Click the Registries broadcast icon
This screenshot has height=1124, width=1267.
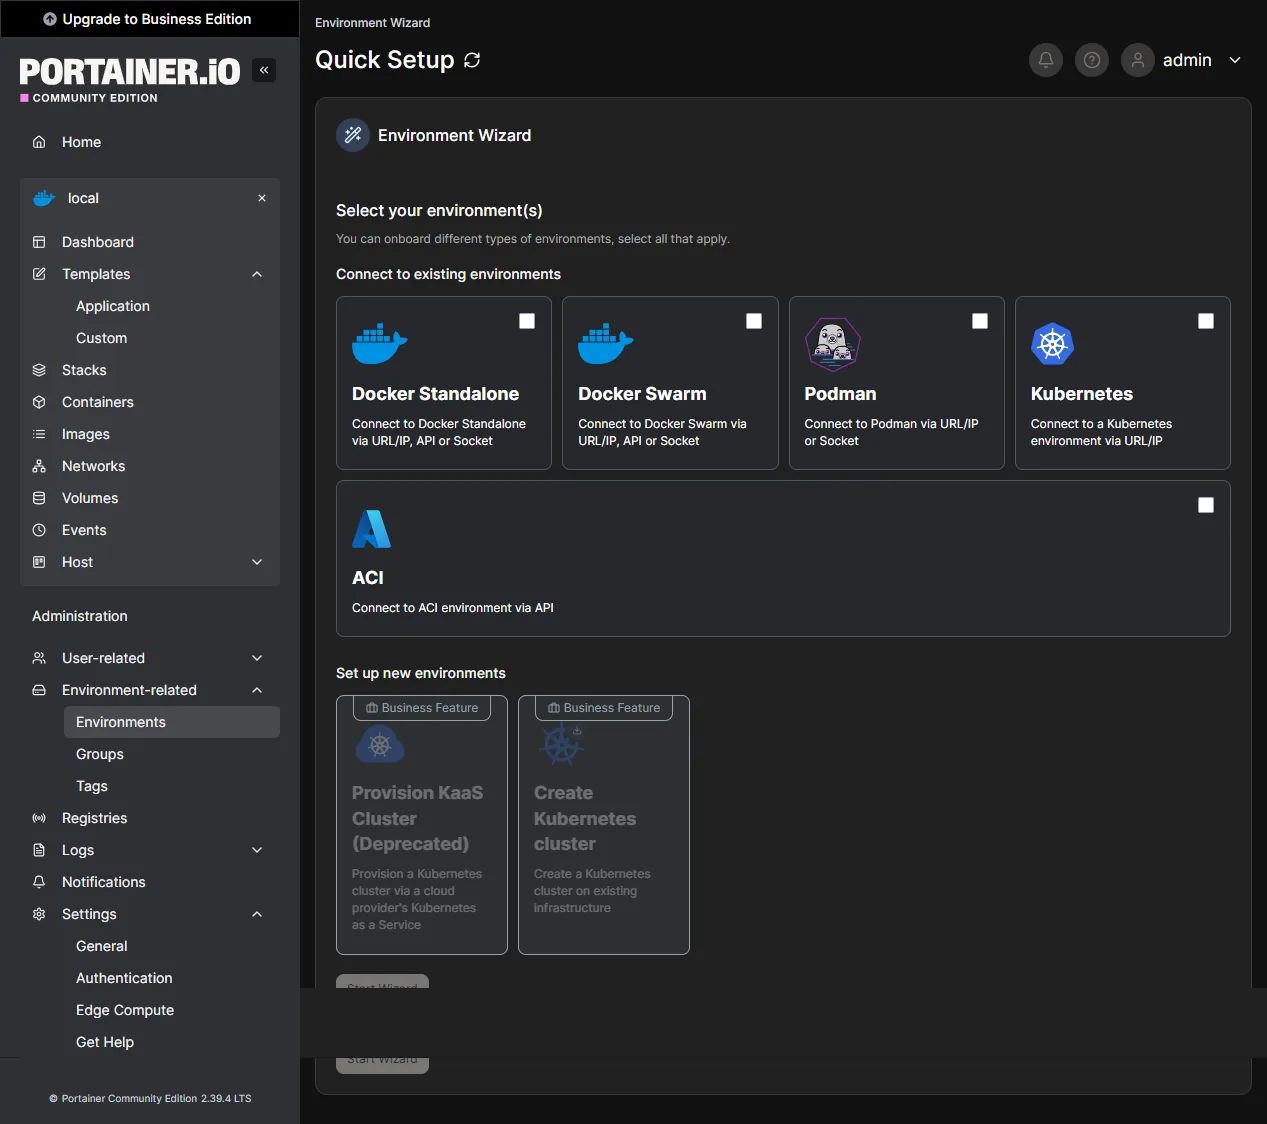(x=39, y=818)
